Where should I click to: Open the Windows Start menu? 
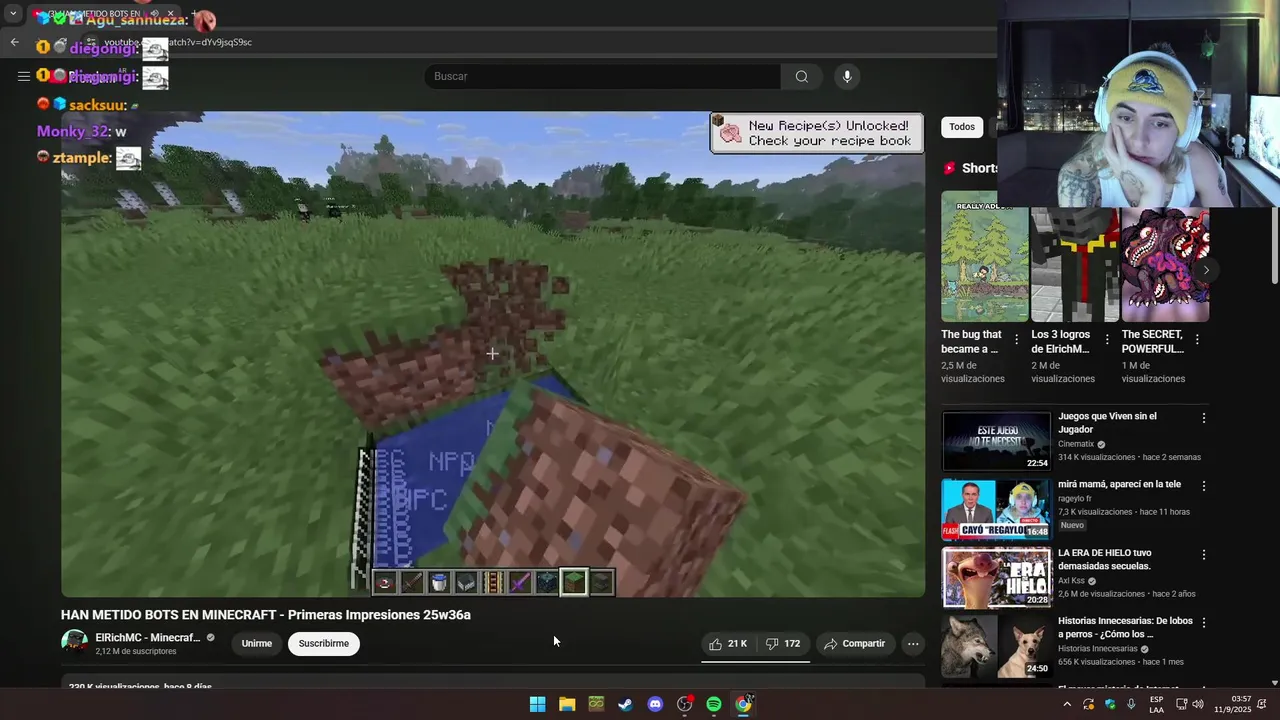(x=537, y=704)
